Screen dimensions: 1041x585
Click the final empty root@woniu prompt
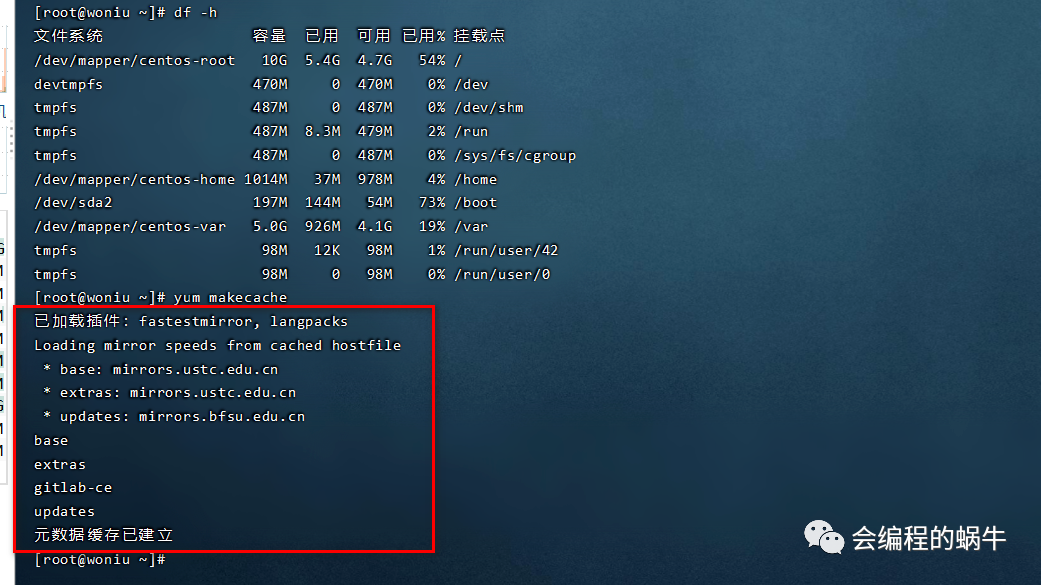tap(100, 560)
